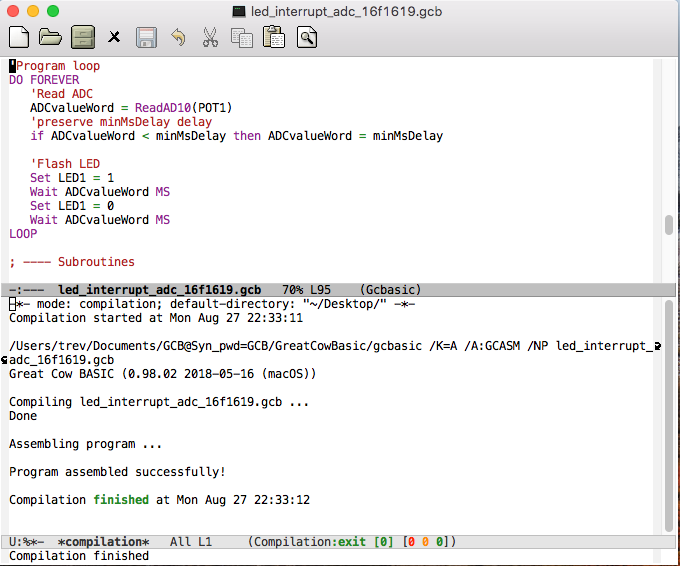Click the buffer name in editor mode line
Screen dimensions: 680x566
click(160, 290)
